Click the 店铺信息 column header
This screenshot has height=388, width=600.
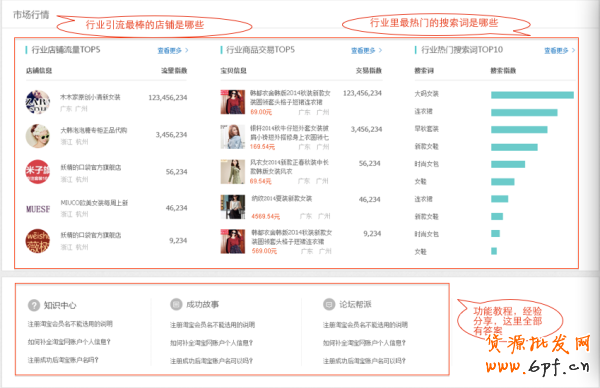[x=39, y=71]
